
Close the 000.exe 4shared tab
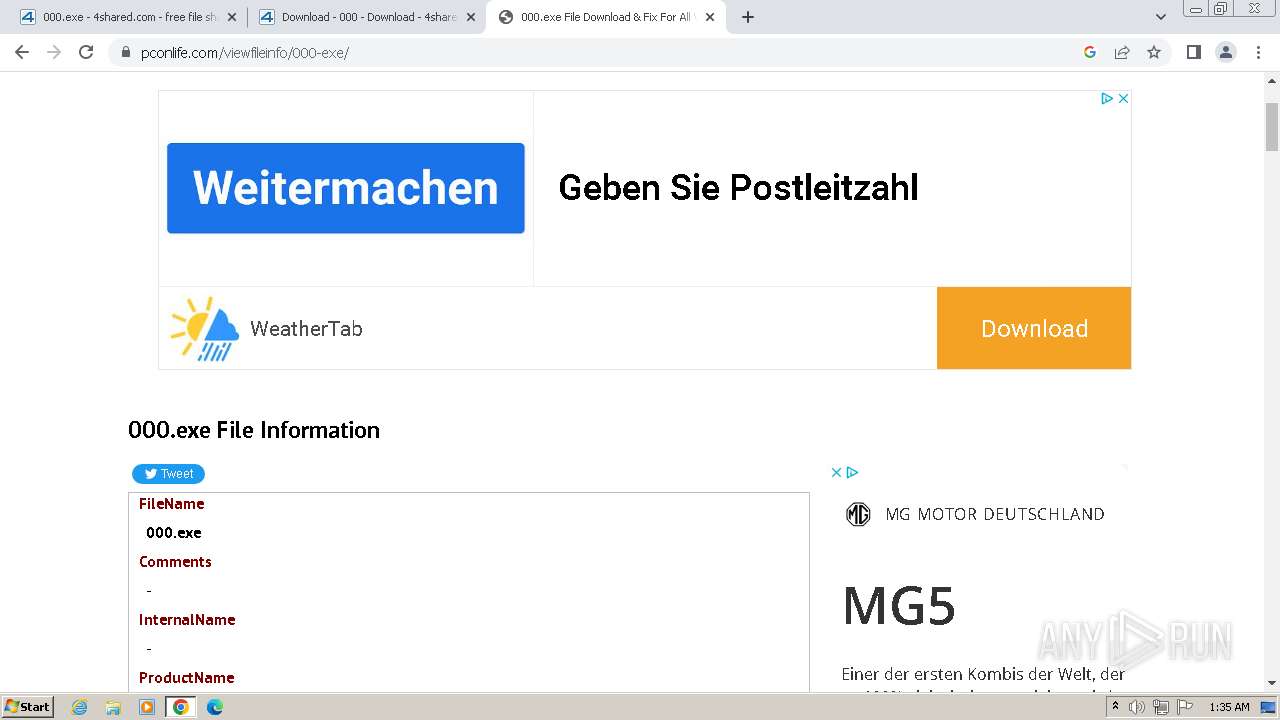point(232,17)
